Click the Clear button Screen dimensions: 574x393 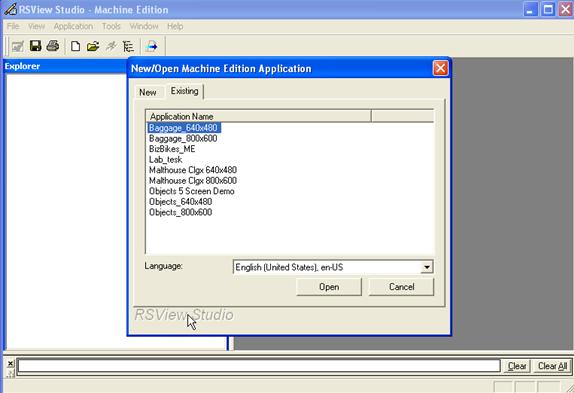[x=517, y=366]
